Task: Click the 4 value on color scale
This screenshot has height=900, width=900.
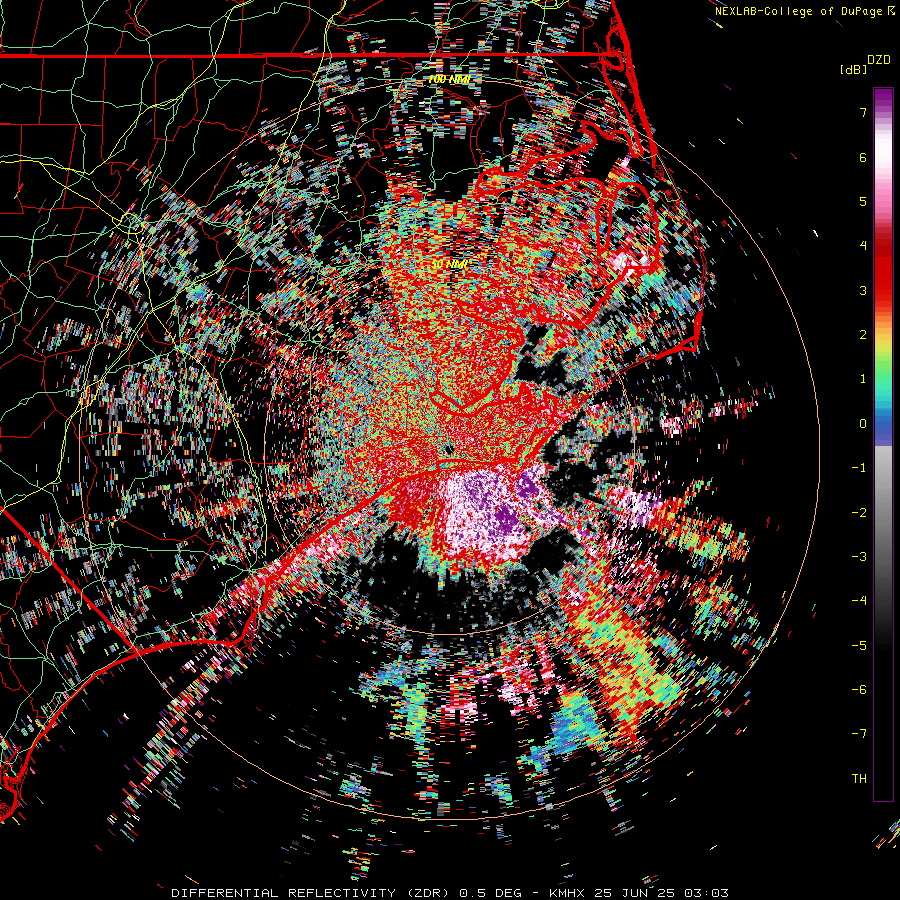Action: (x=863, y=246)
